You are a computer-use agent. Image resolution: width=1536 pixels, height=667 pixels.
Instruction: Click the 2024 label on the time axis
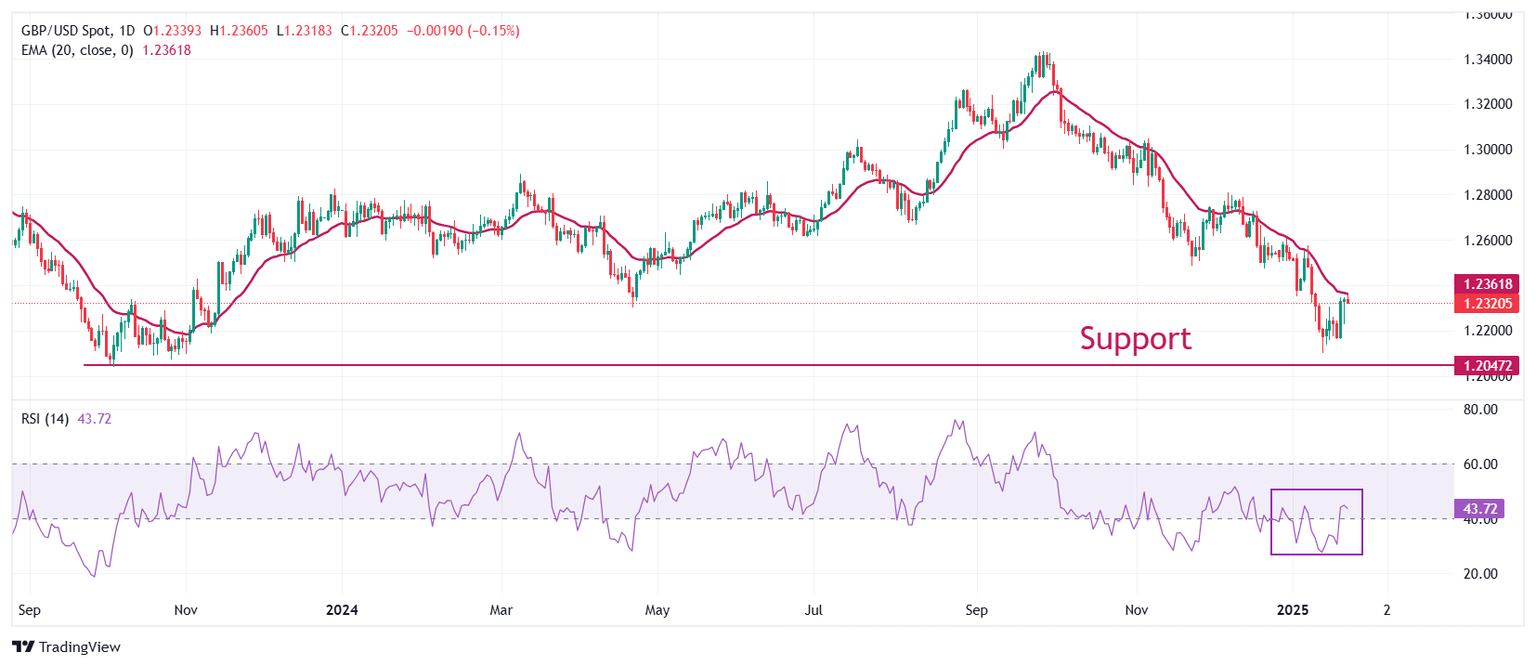click(x=343, y=610)
